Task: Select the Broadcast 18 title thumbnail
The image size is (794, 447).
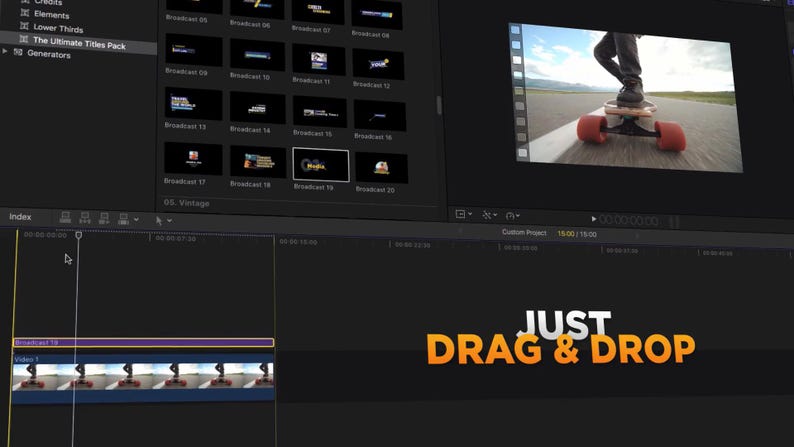Action: [258, 162]
